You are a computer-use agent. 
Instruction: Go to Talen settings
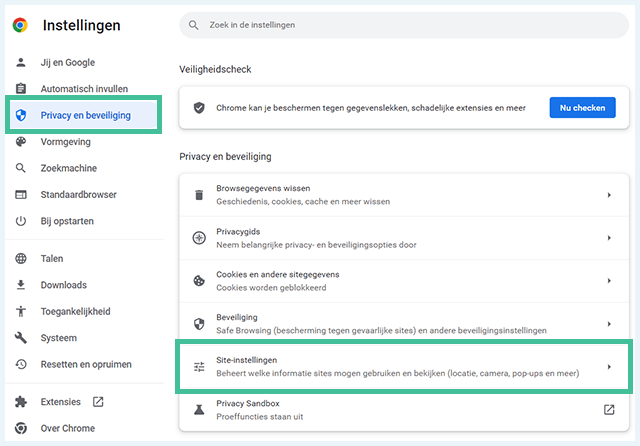pyautogui.click(x=52, y=258)
